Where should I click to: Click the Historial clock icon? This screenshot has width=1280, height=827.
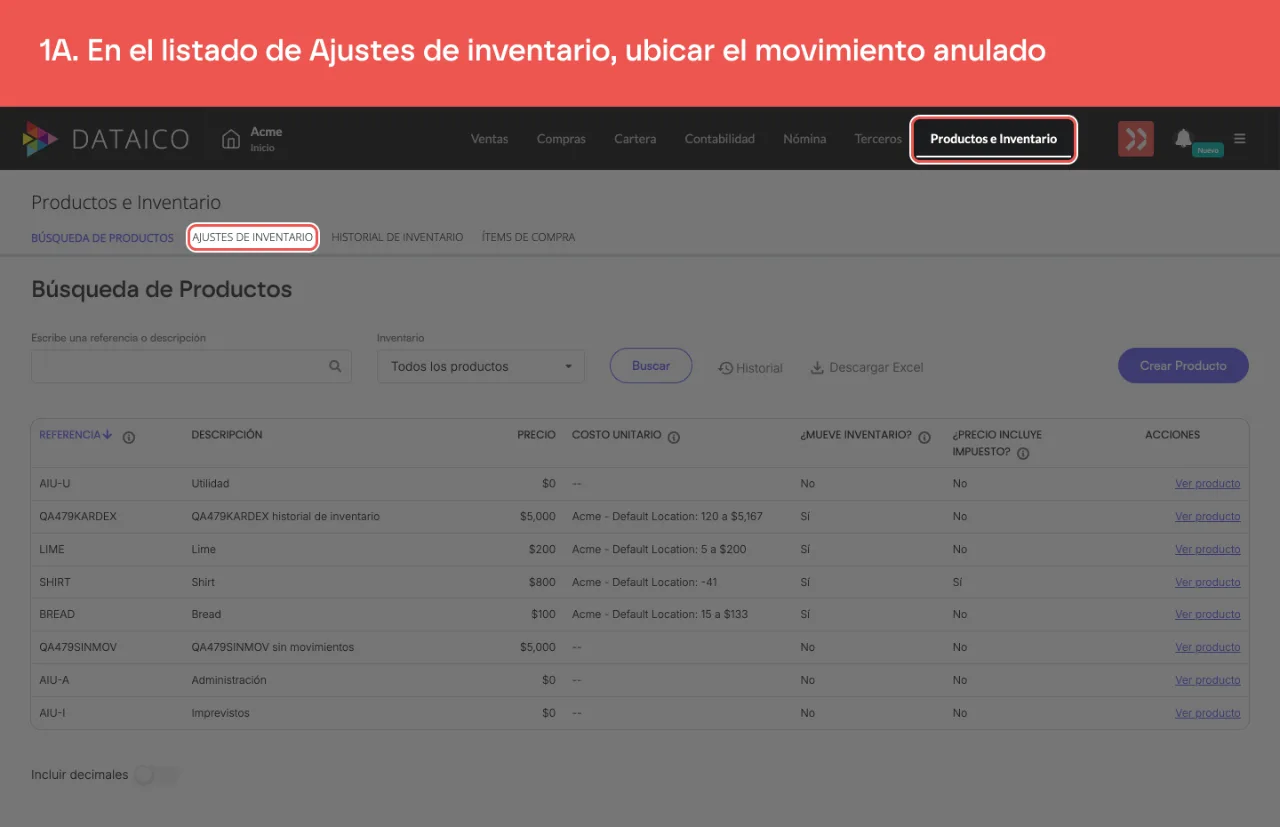[726, 368]
